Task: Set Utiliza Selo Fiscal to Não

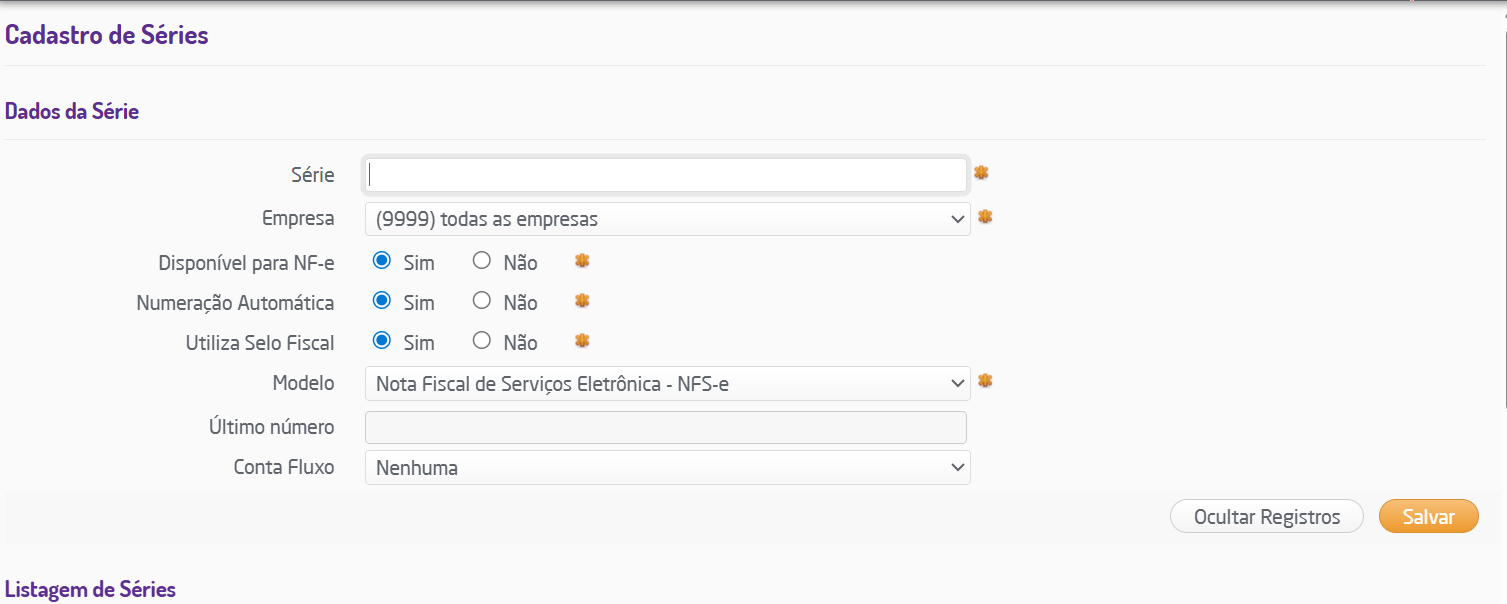Action: pos(482,341)
